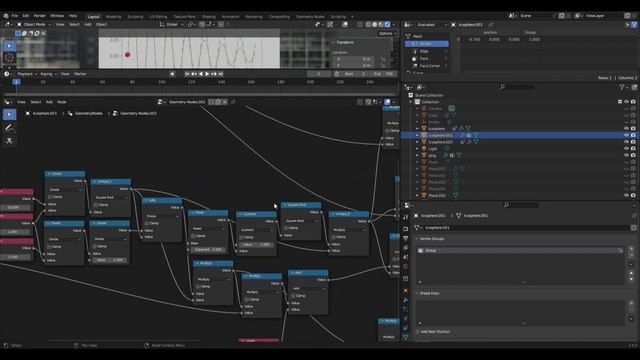Click the timeline Start frame field
The width and height of the screenshot is (640, 360).
tap(355, 74)
